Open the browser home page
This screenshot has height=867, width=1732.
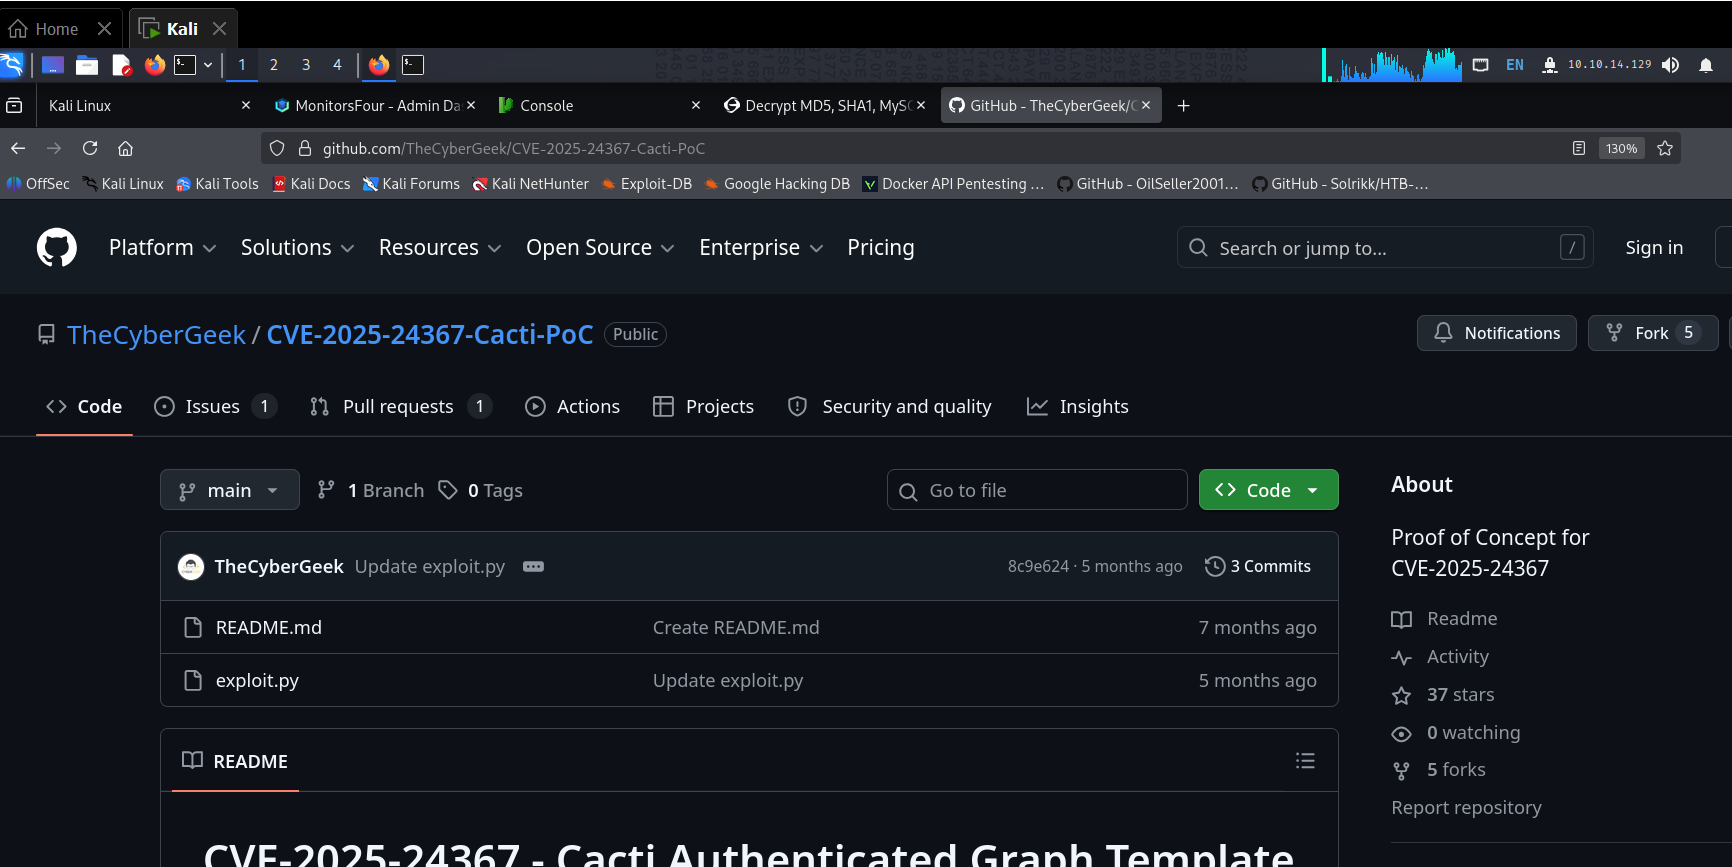[125, 148]
